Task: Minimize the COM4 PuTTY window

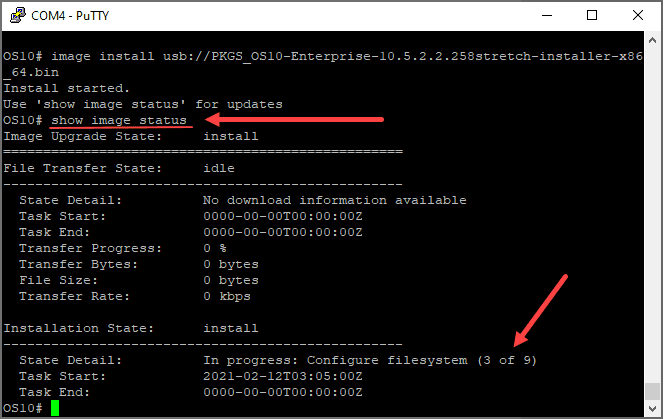Action: (547, 16)
